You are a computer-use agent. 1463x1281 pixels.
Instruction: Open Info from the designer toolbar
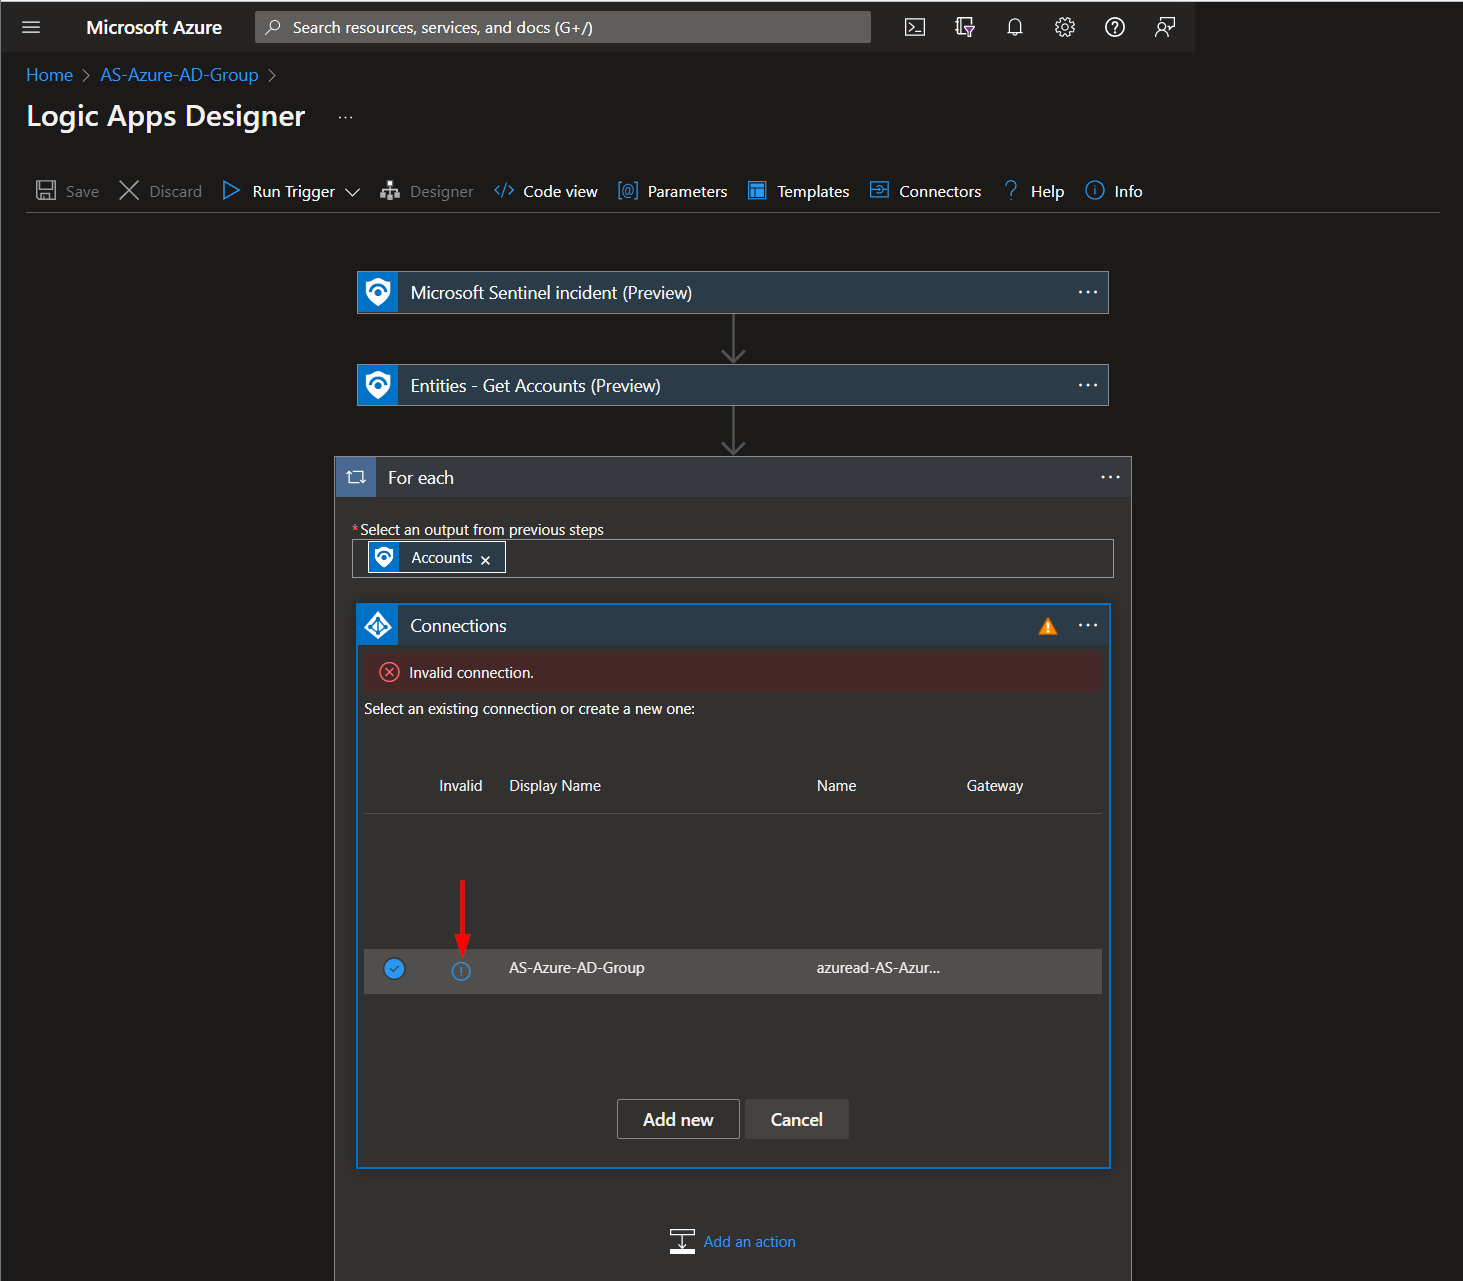pos(1114,191)
